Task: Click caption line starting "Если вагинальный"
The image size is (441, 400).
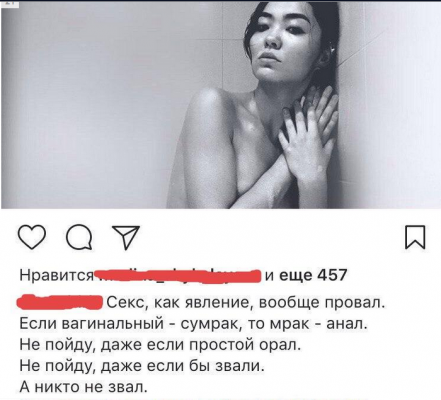Action: click(194, 324)
